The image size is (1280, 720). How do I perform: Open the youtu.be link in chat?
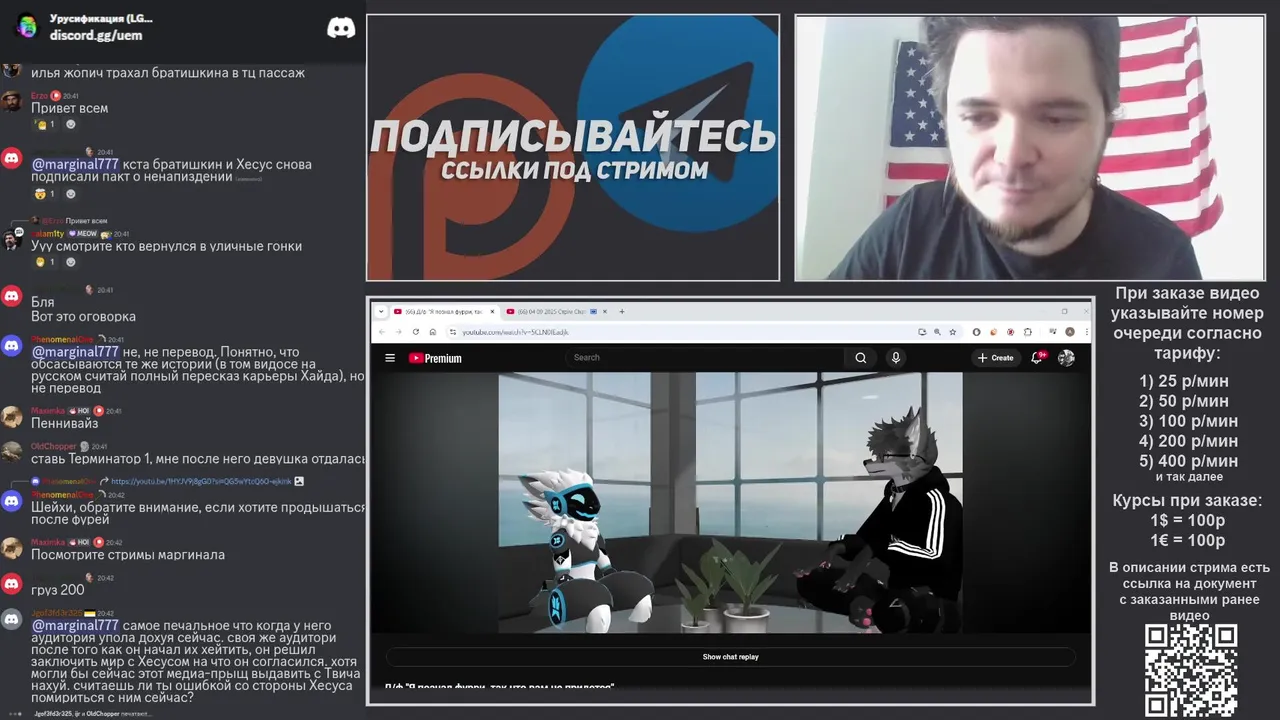pyautogui.click(x=201, y=481)
